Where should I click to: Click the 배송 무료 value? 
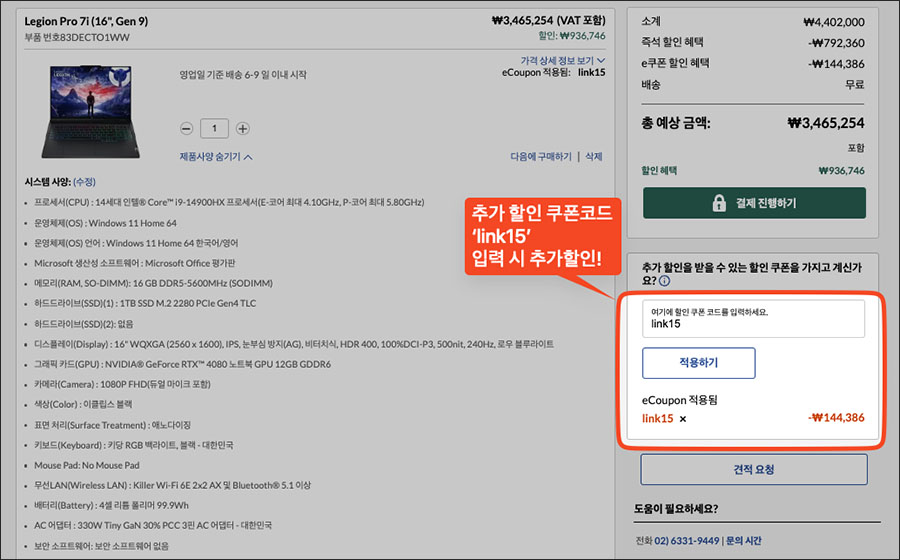pos(854,84)
